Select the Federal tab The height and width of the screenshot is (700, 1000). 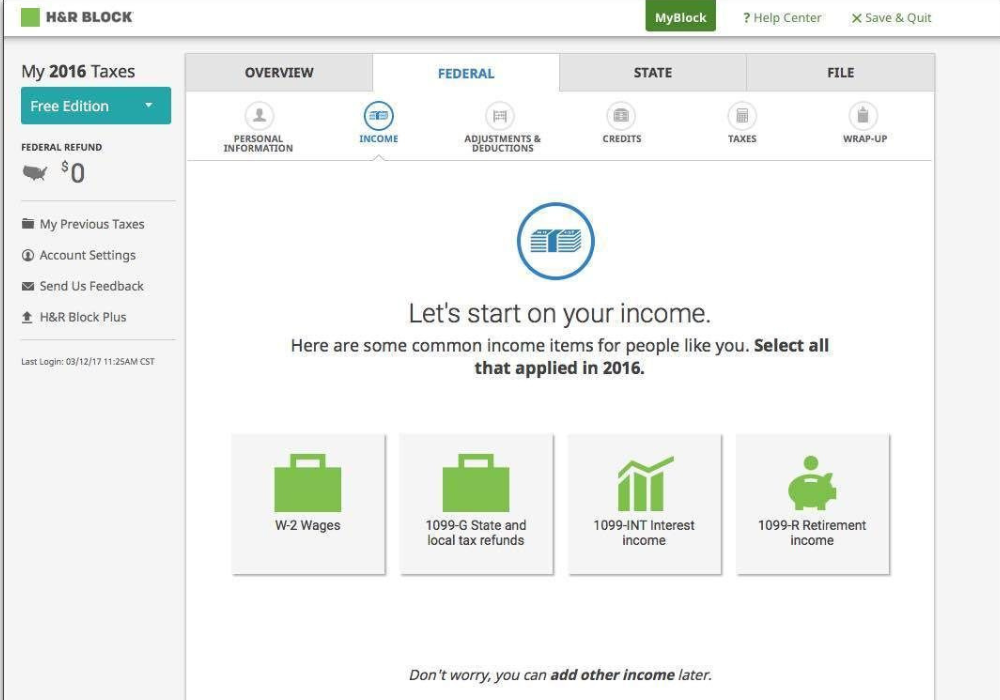466,73
